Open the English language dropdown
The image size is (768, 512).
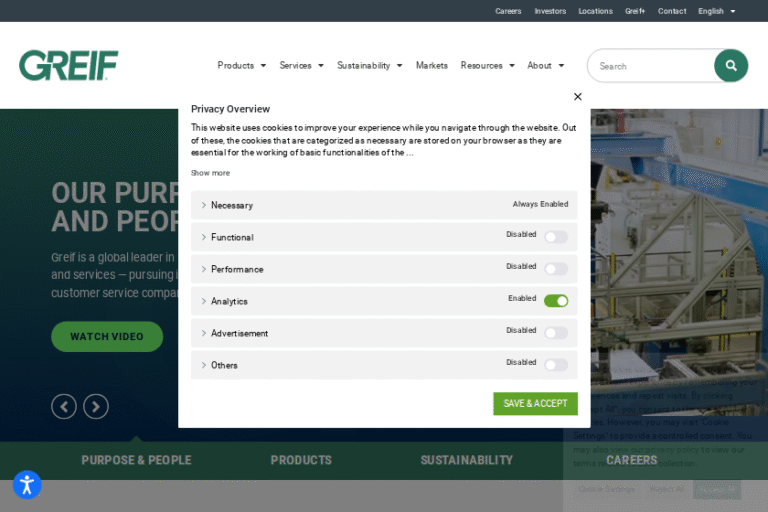pyautogui.click(x=716, y=11)
